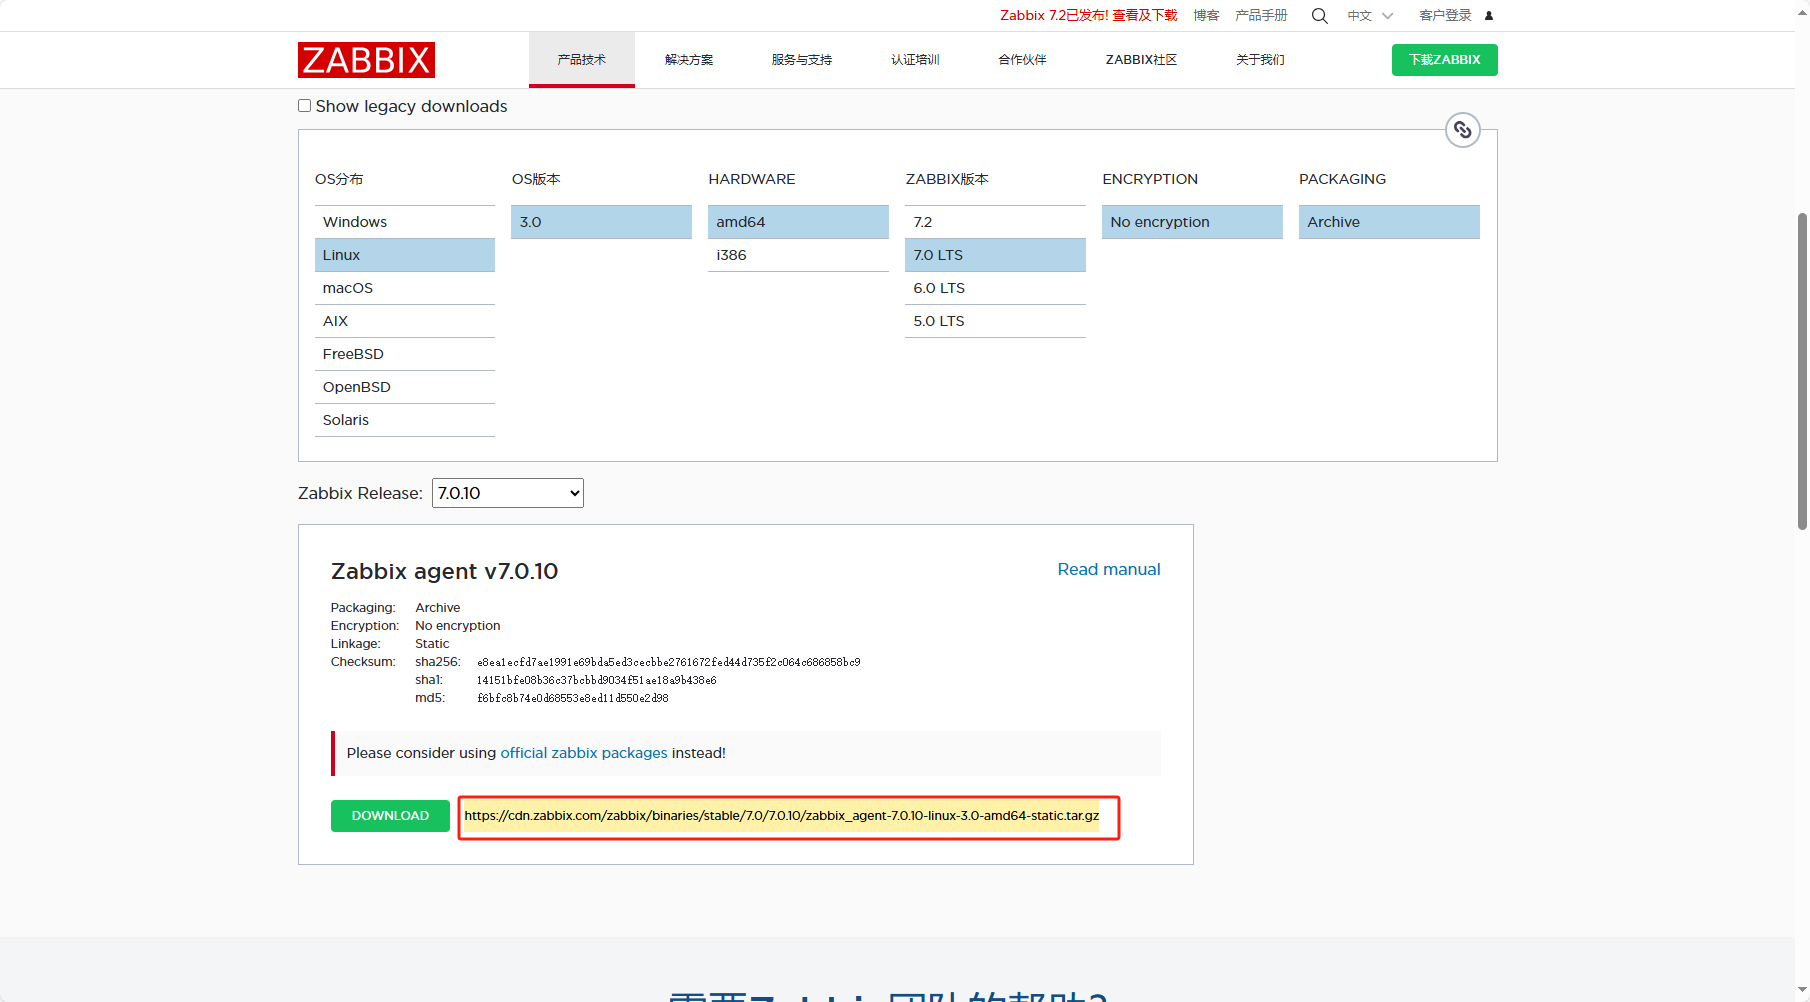
Task: Open the 关于我们 menu
Action: (1260, 60)
